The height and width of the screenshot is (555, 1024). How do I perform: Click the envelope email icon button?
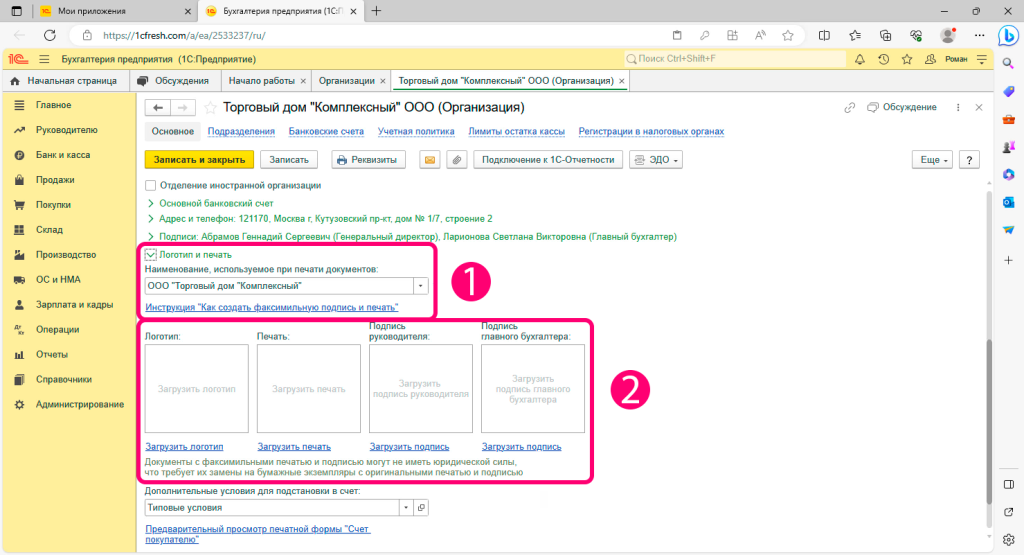(430, 160)
